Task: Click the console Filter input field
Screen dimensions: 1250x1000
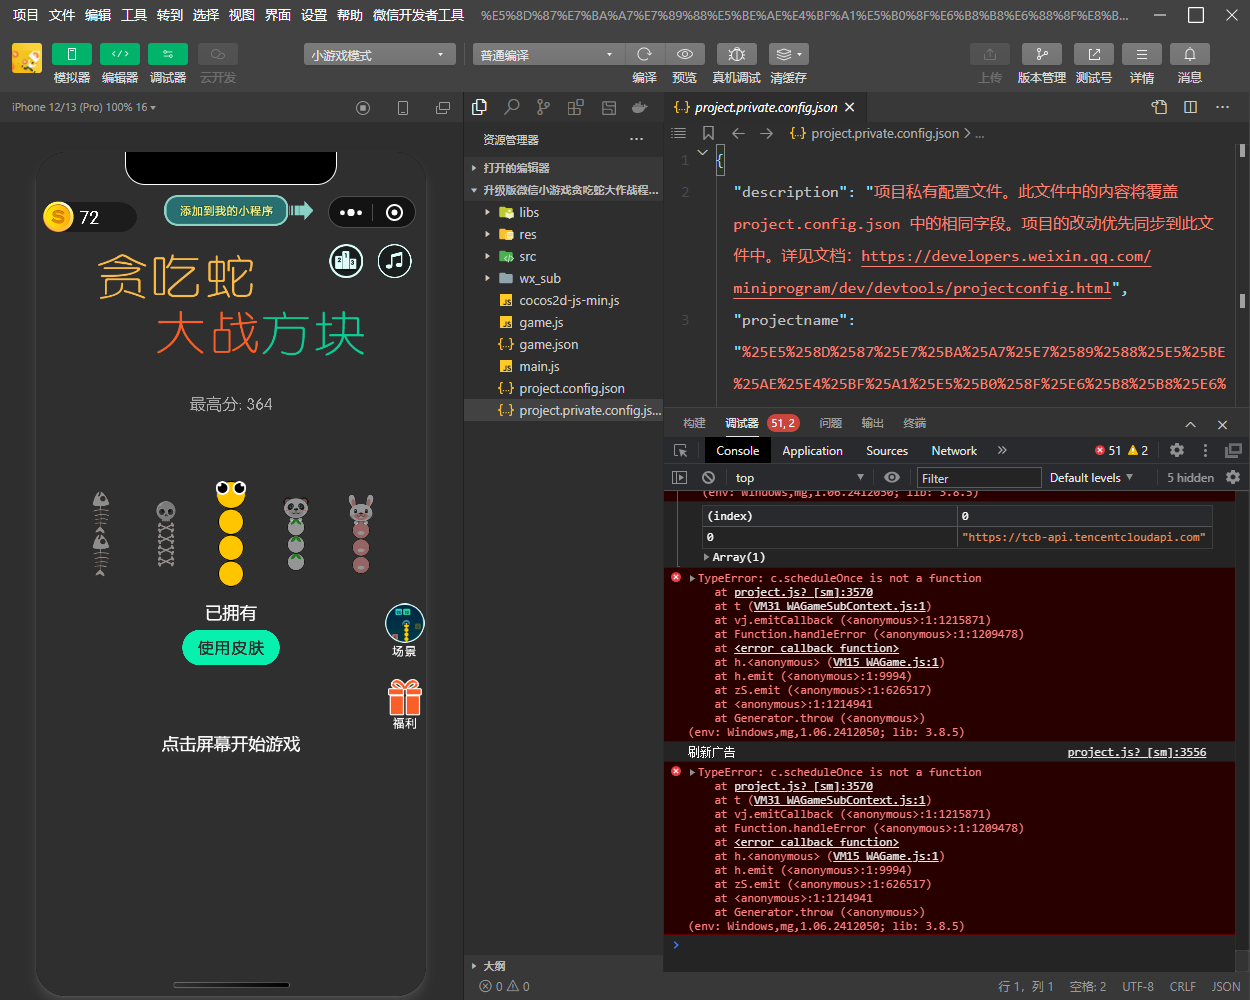Action: tap(978, 478)
